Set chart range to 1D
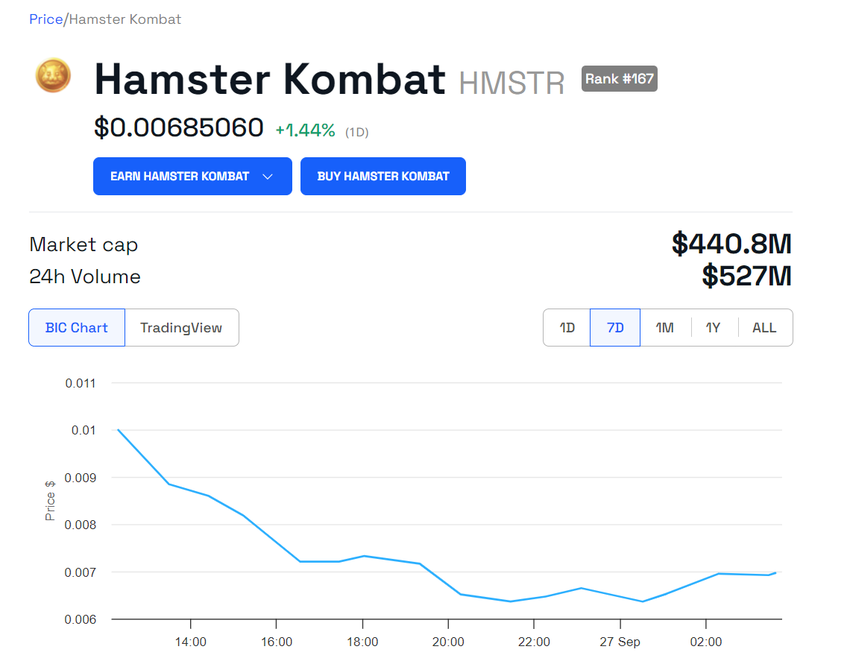The width and height of the screenshot is (850, 664). (567, 327)
